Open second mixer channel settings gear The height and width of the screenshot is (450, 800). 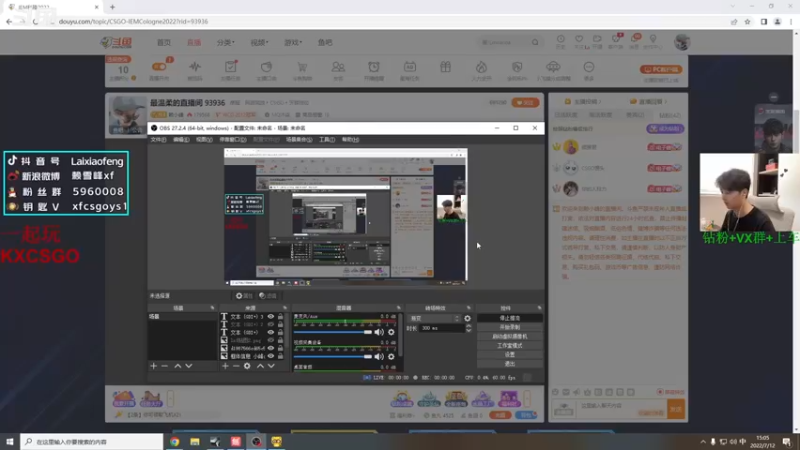click(391, 357)
